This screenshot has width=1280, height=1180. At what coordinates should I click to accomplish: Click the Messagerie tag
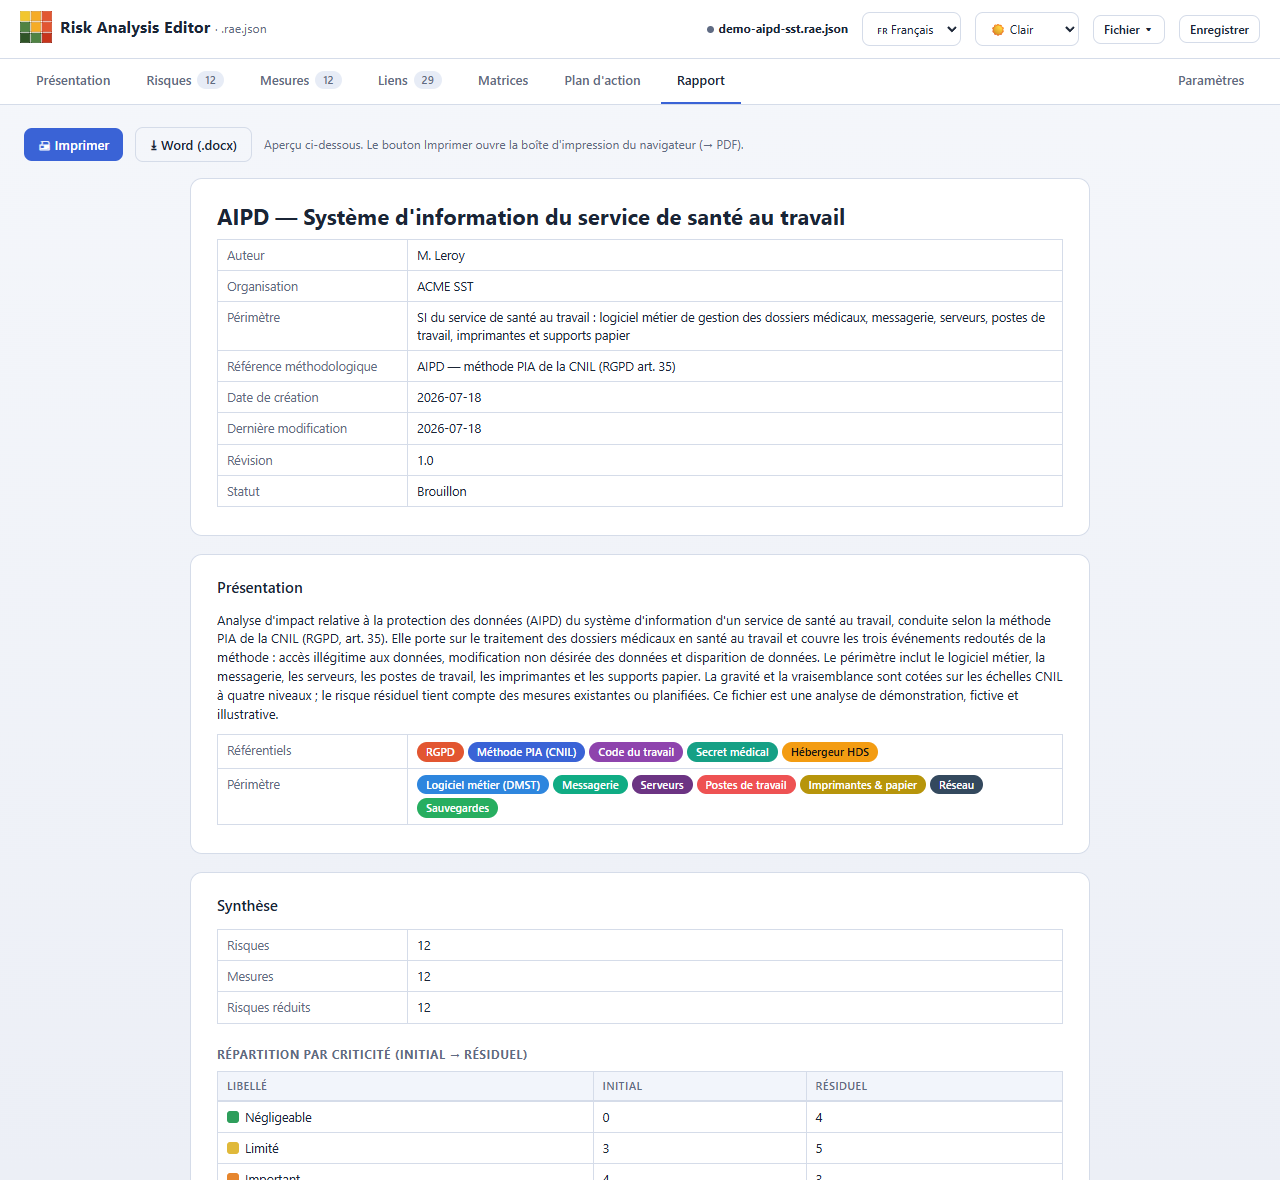pos(590,785)
